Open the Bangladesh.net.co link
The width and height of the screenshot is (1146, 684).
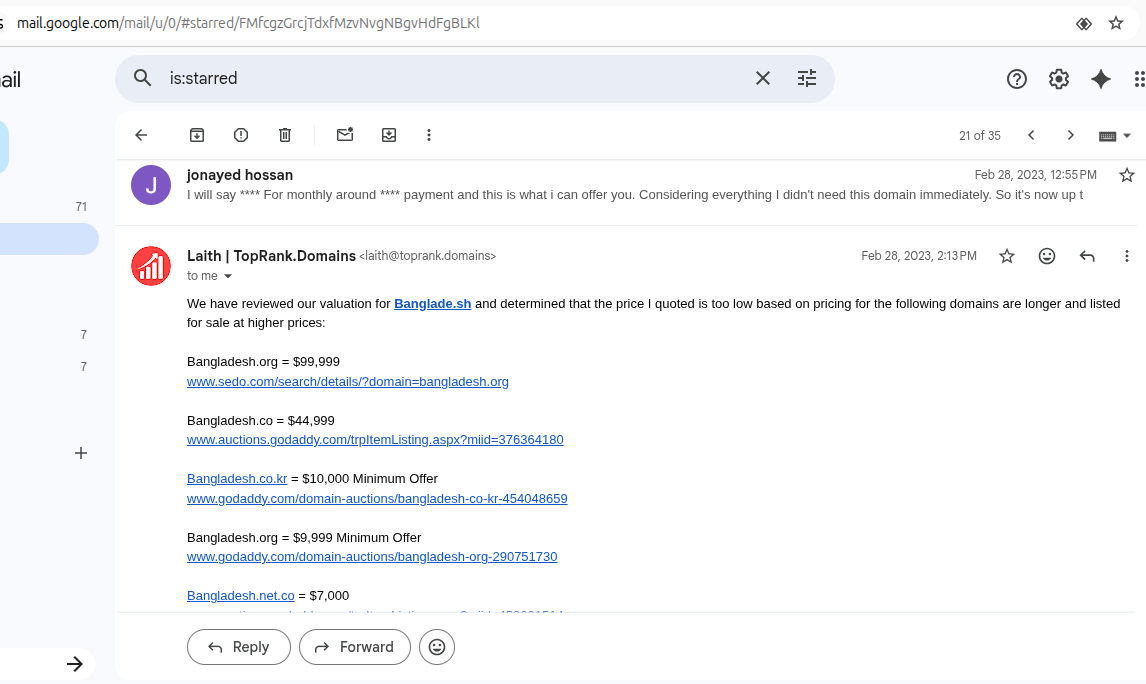coord(240,596)
